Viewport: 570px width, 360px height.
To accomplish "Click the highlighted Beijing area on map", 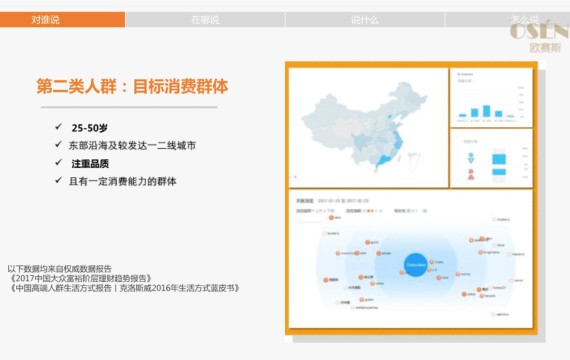I will pos(390,116).
